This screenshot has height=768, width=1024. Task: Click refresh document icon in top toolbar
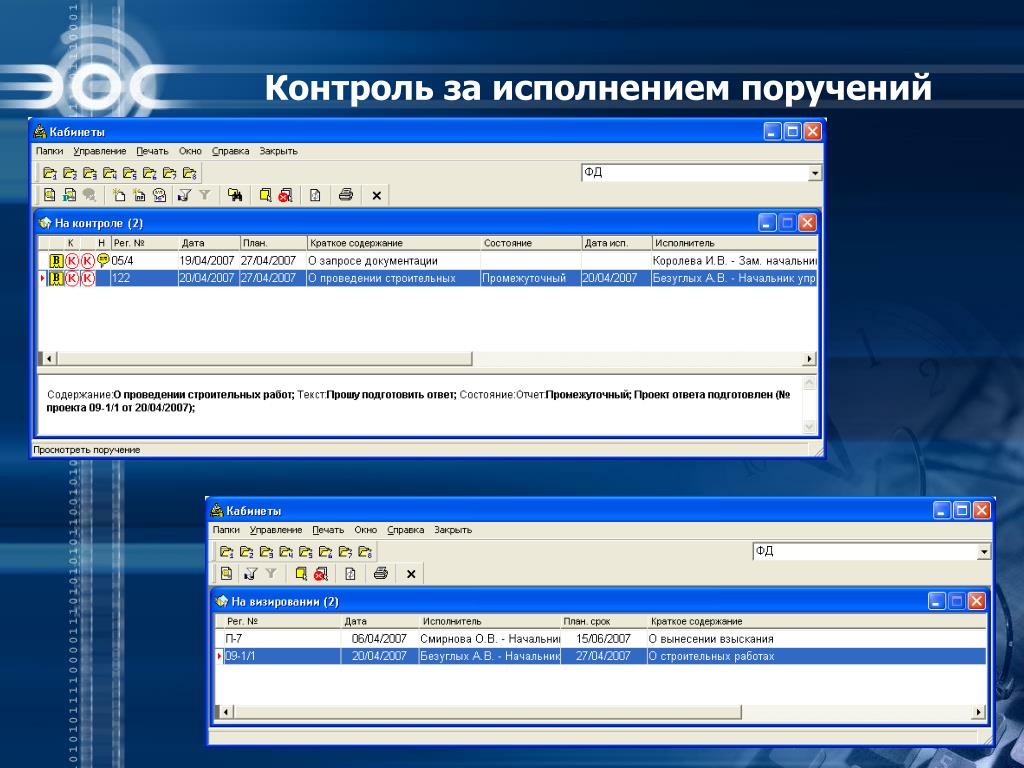point(315,195)
